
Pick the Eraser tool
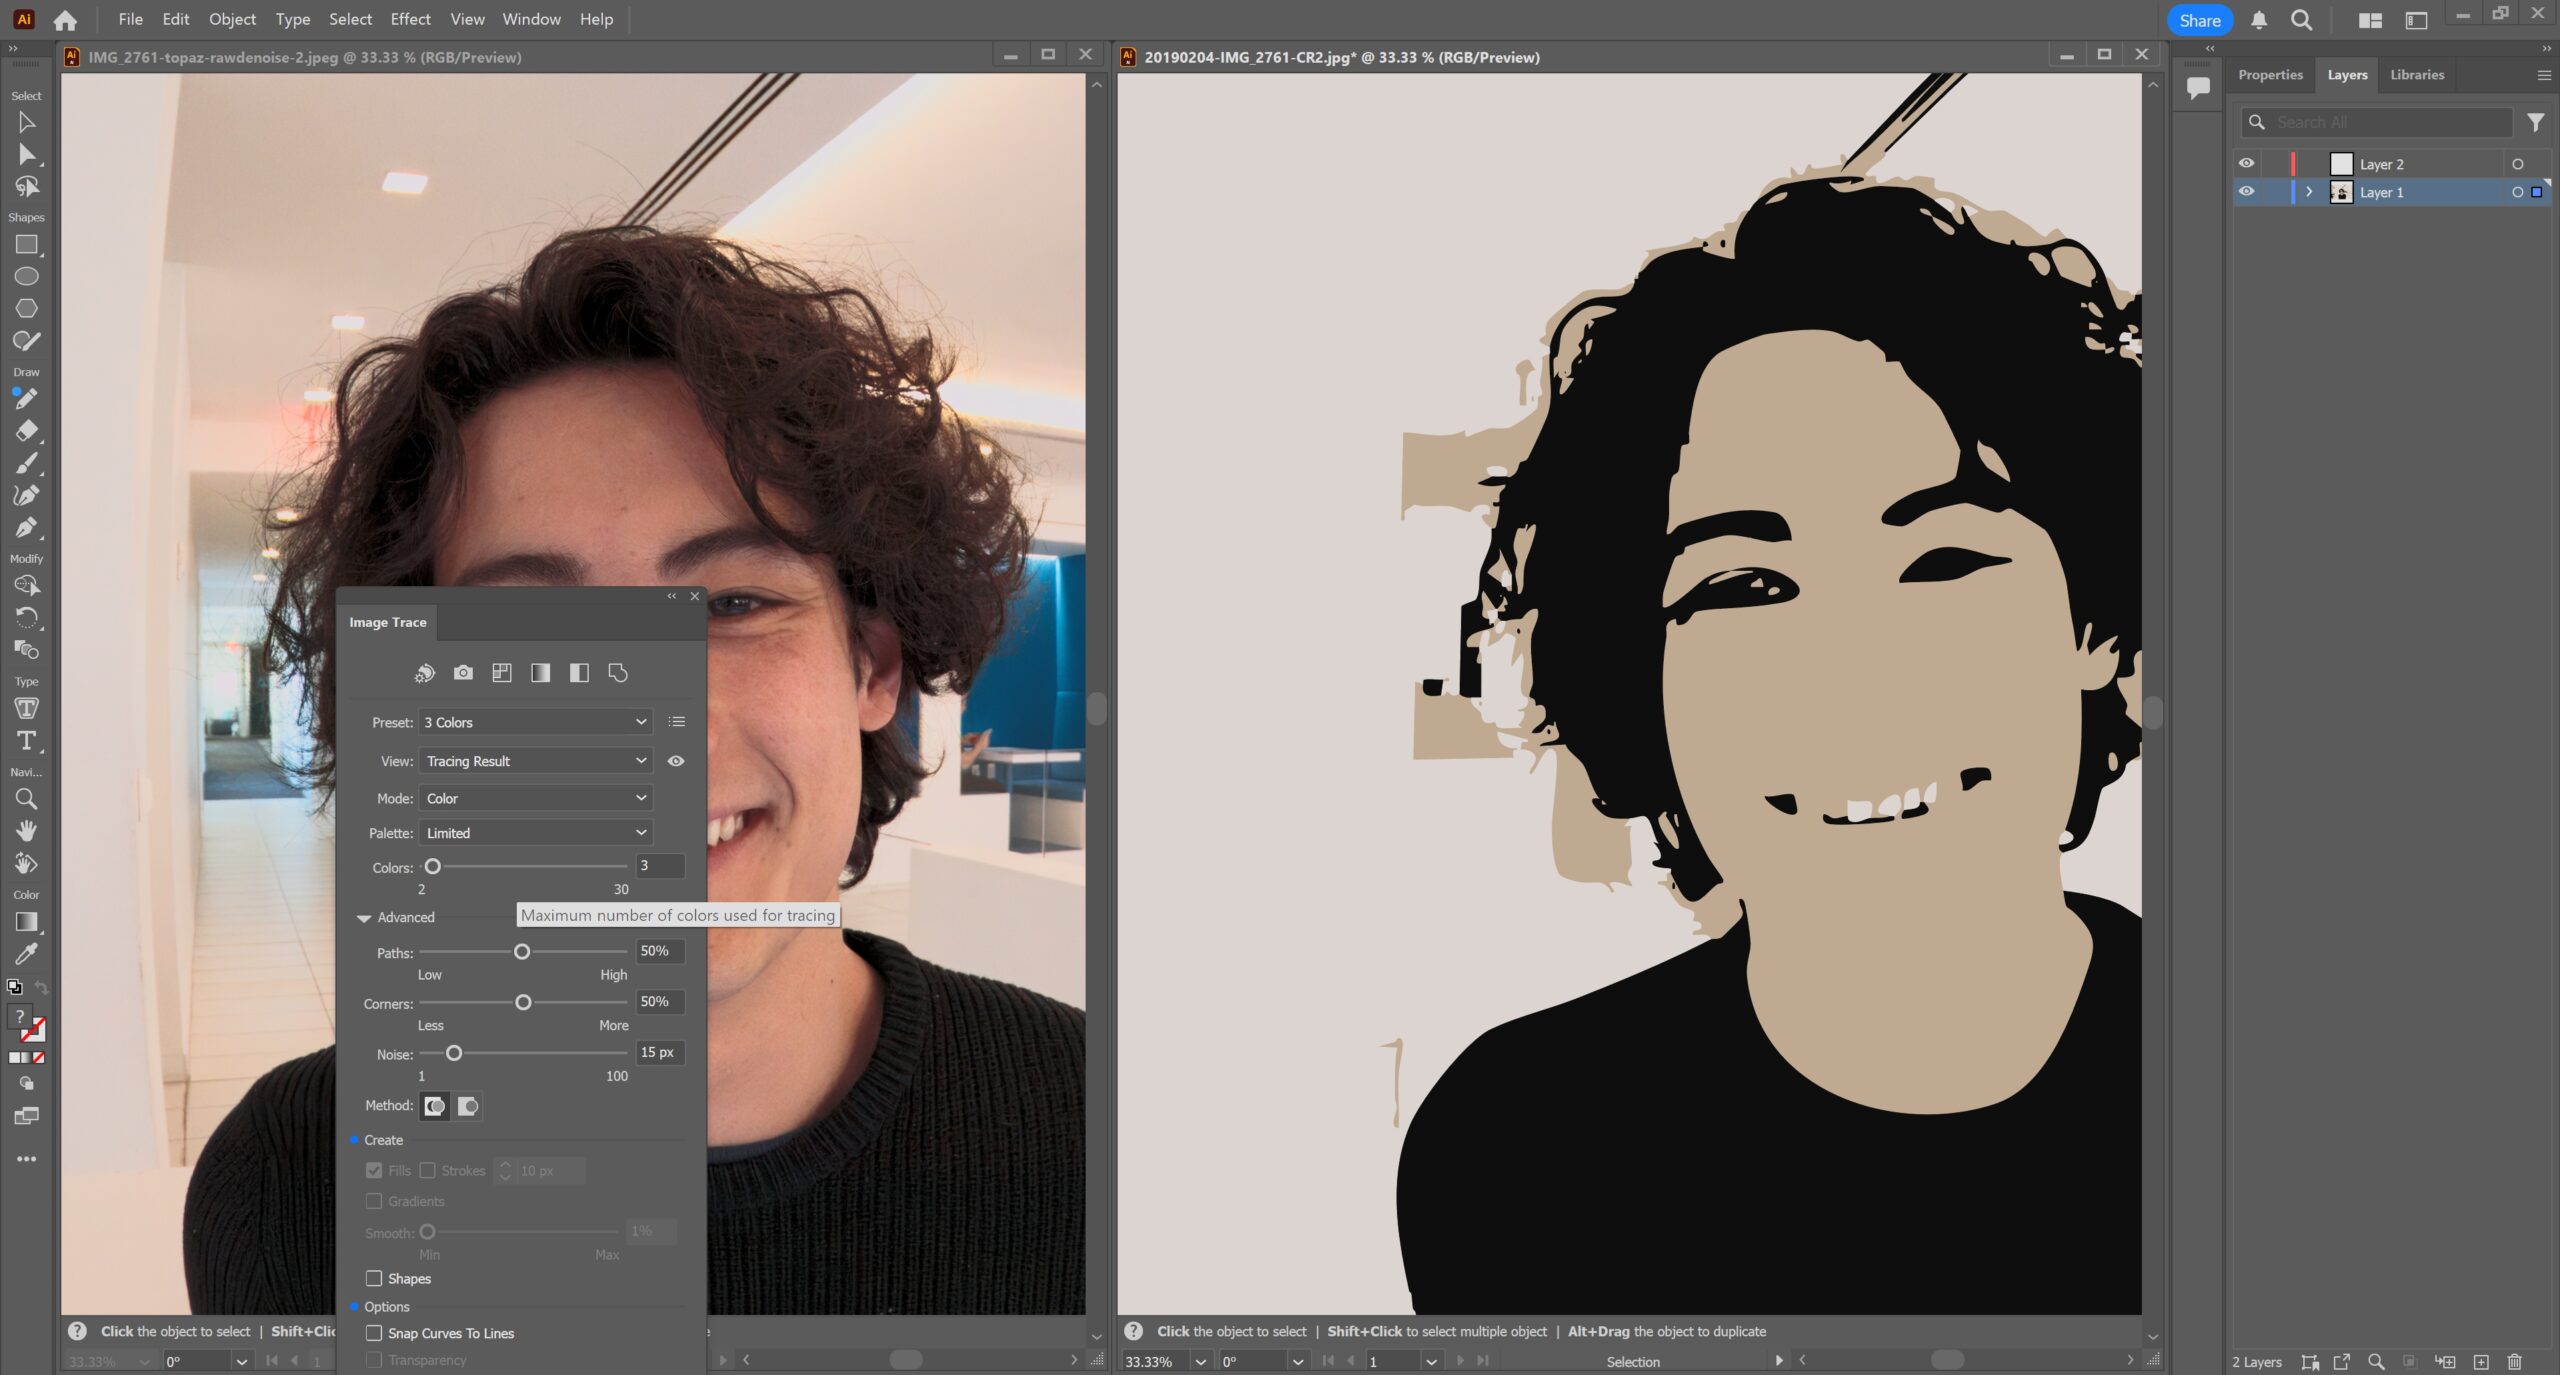point(26,431)
